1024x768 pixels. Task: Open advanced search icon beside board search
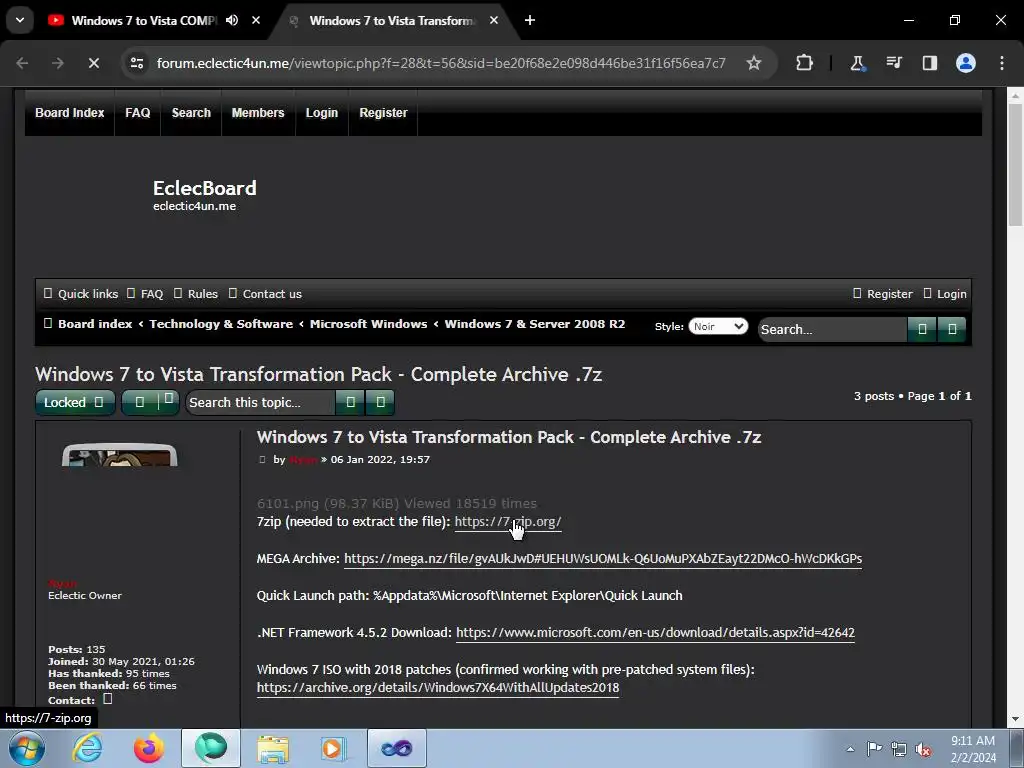tap(952, 330)
